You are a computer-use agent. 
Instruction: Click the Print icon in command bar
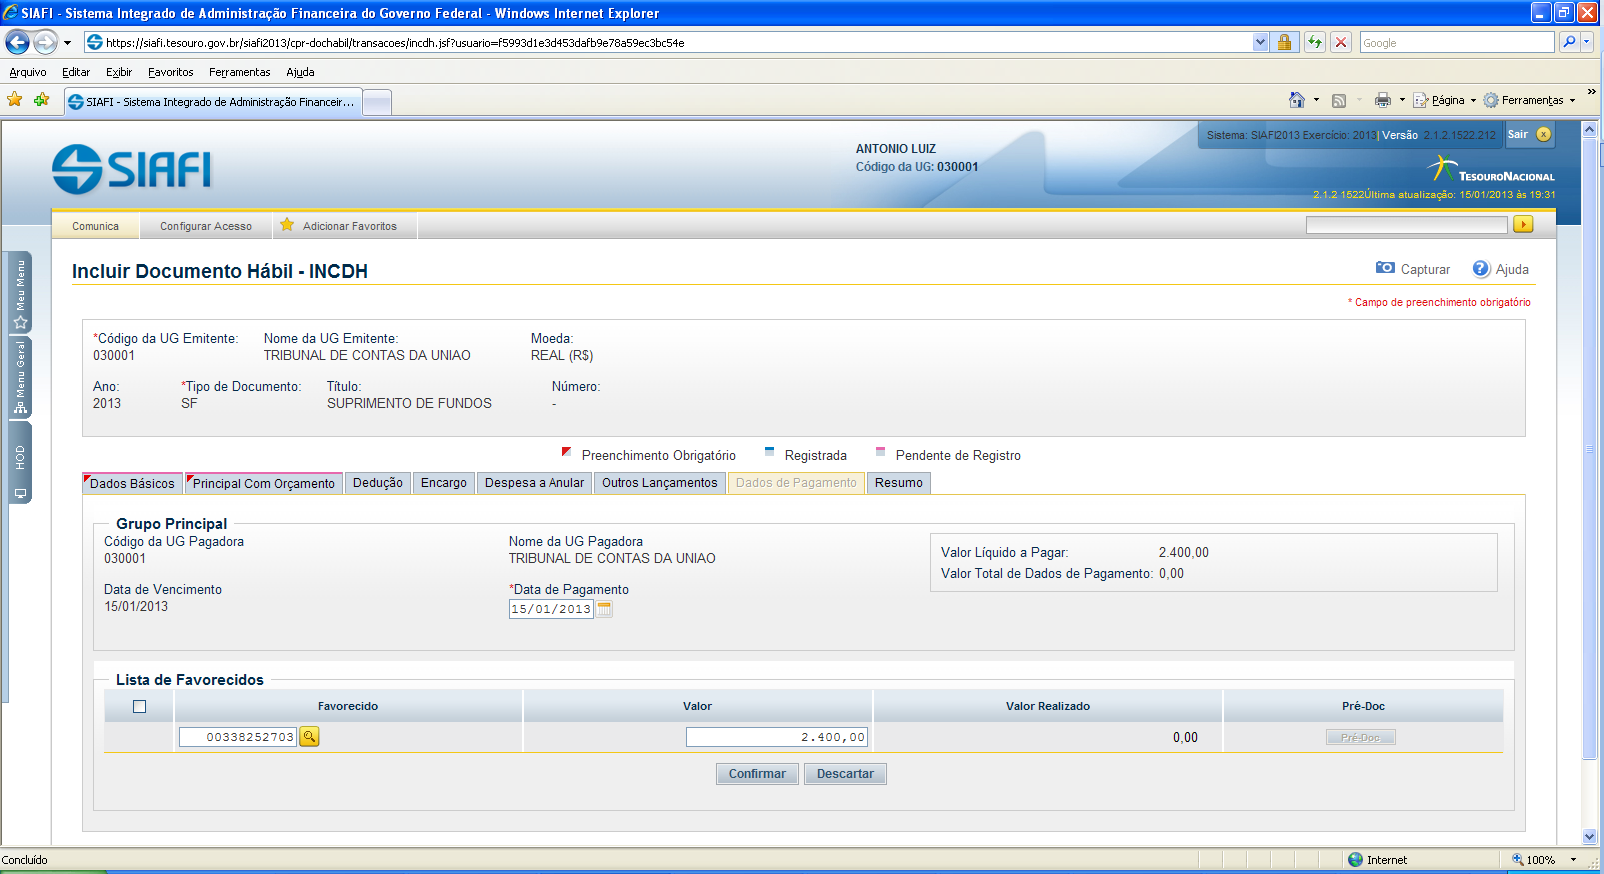click(1383, 100)
